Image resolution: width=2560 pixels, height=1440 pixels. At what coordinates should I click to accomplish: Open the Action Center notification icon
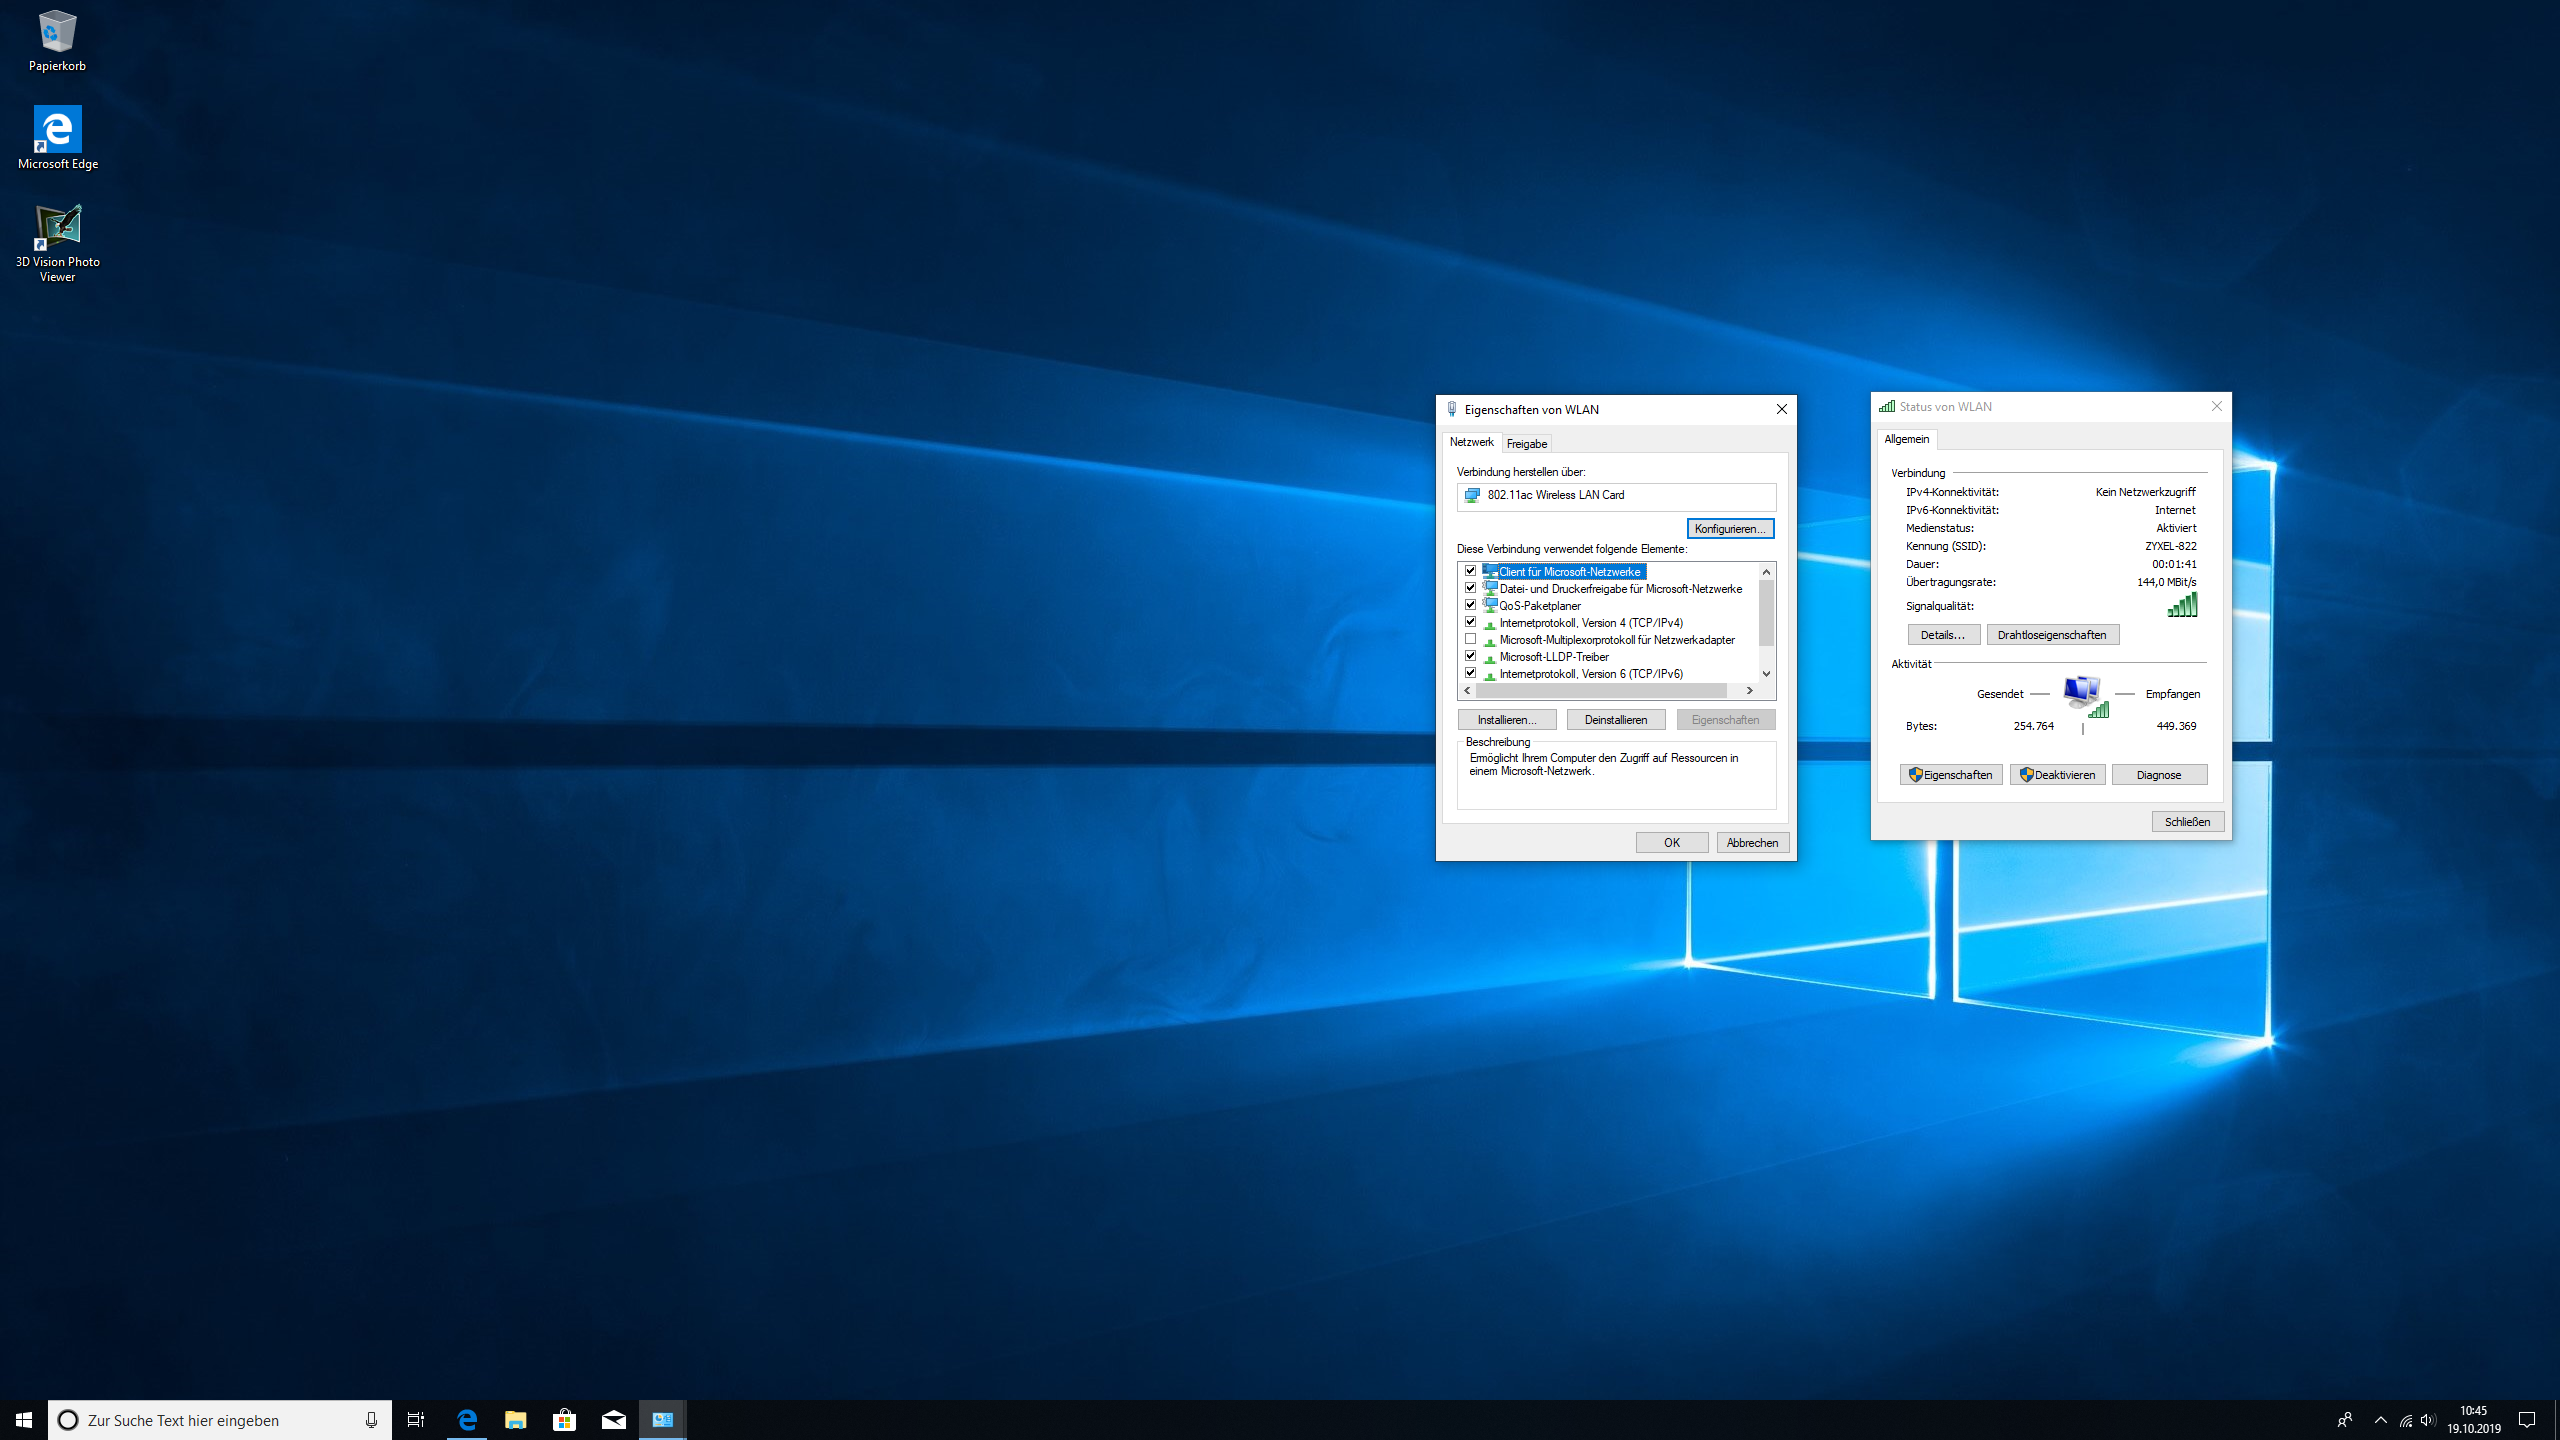coord(2527,1420)
